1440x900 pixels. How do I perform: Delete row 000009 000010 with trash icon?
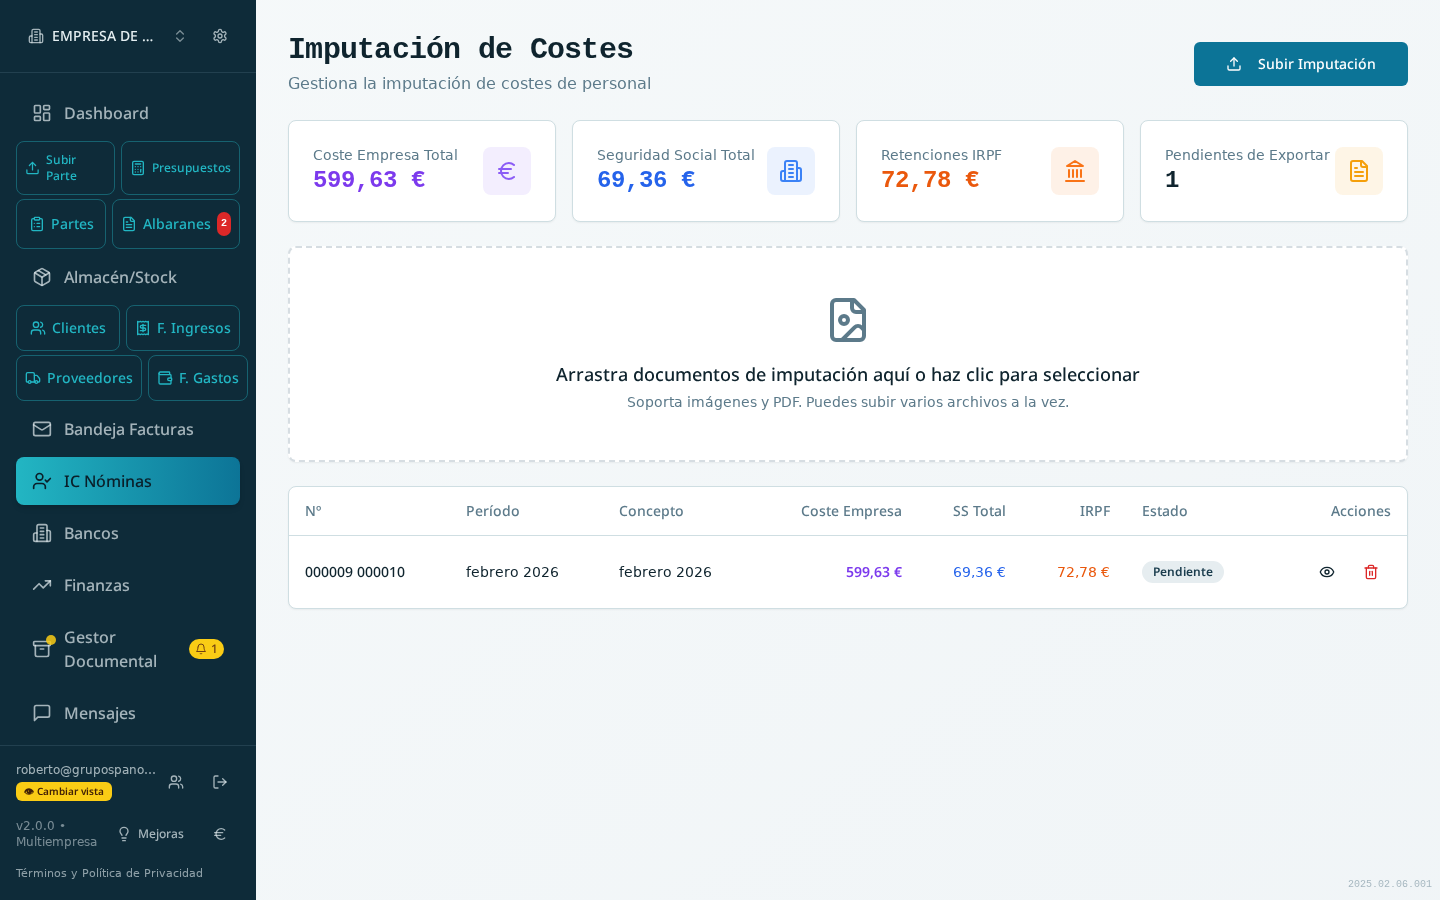coord(1371,572)
